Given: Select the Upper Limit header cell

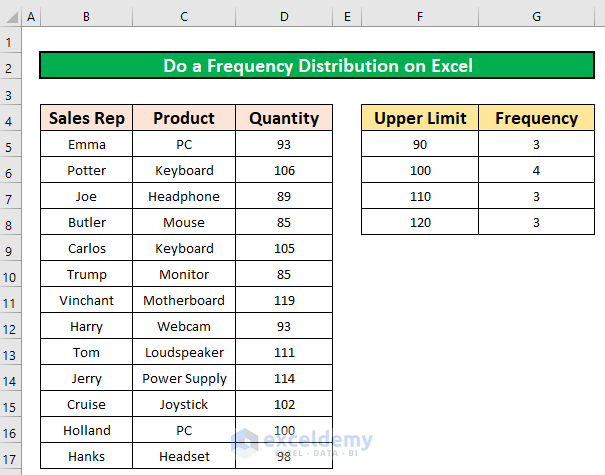Looking at the screenshot, I should (x=420, y=118).
